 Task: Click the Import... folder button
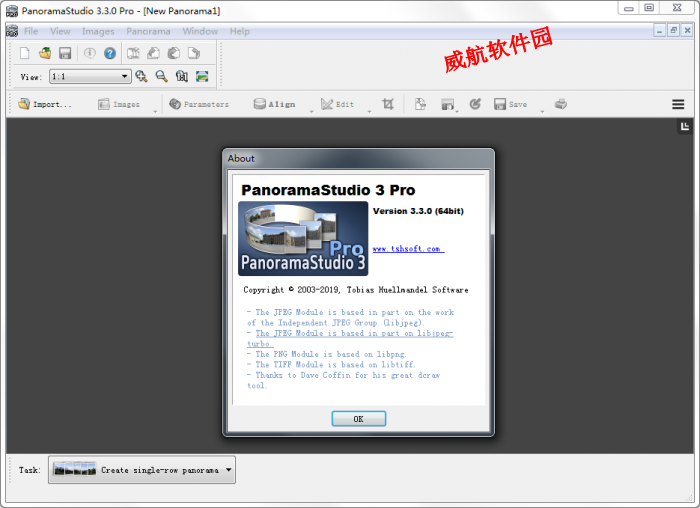(45, 104)
